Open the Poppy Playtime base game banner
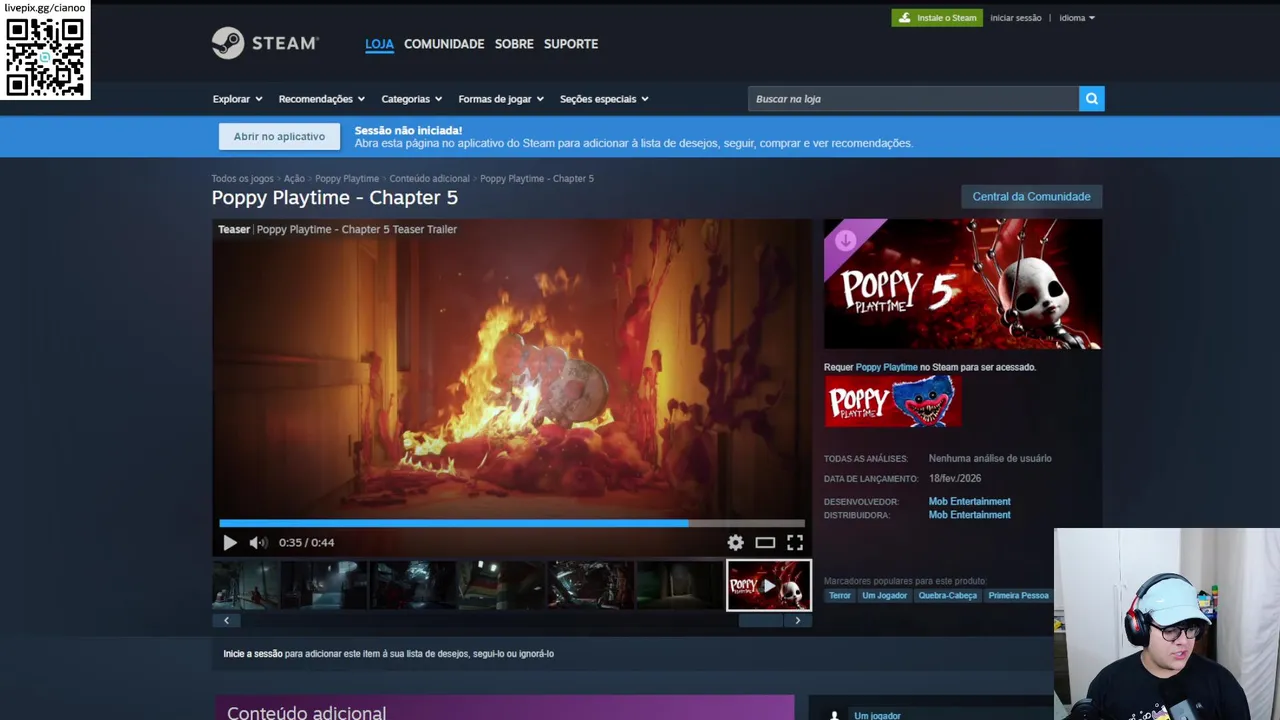The height and width of the screenshot is (720, 1280). [x=892, y=402]
